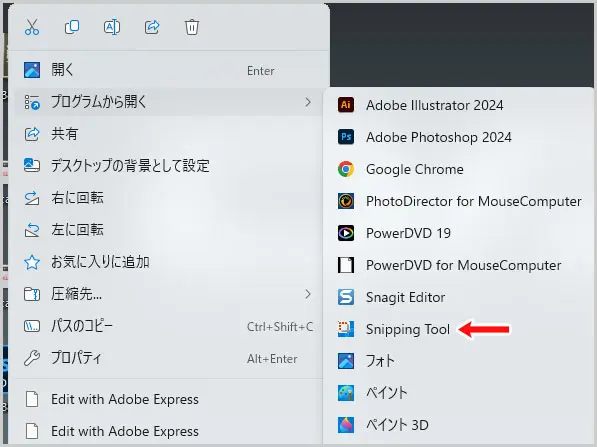Click the Copy icon in top row
This screenshot has height=447, width=597.
[x=72, y=27]
